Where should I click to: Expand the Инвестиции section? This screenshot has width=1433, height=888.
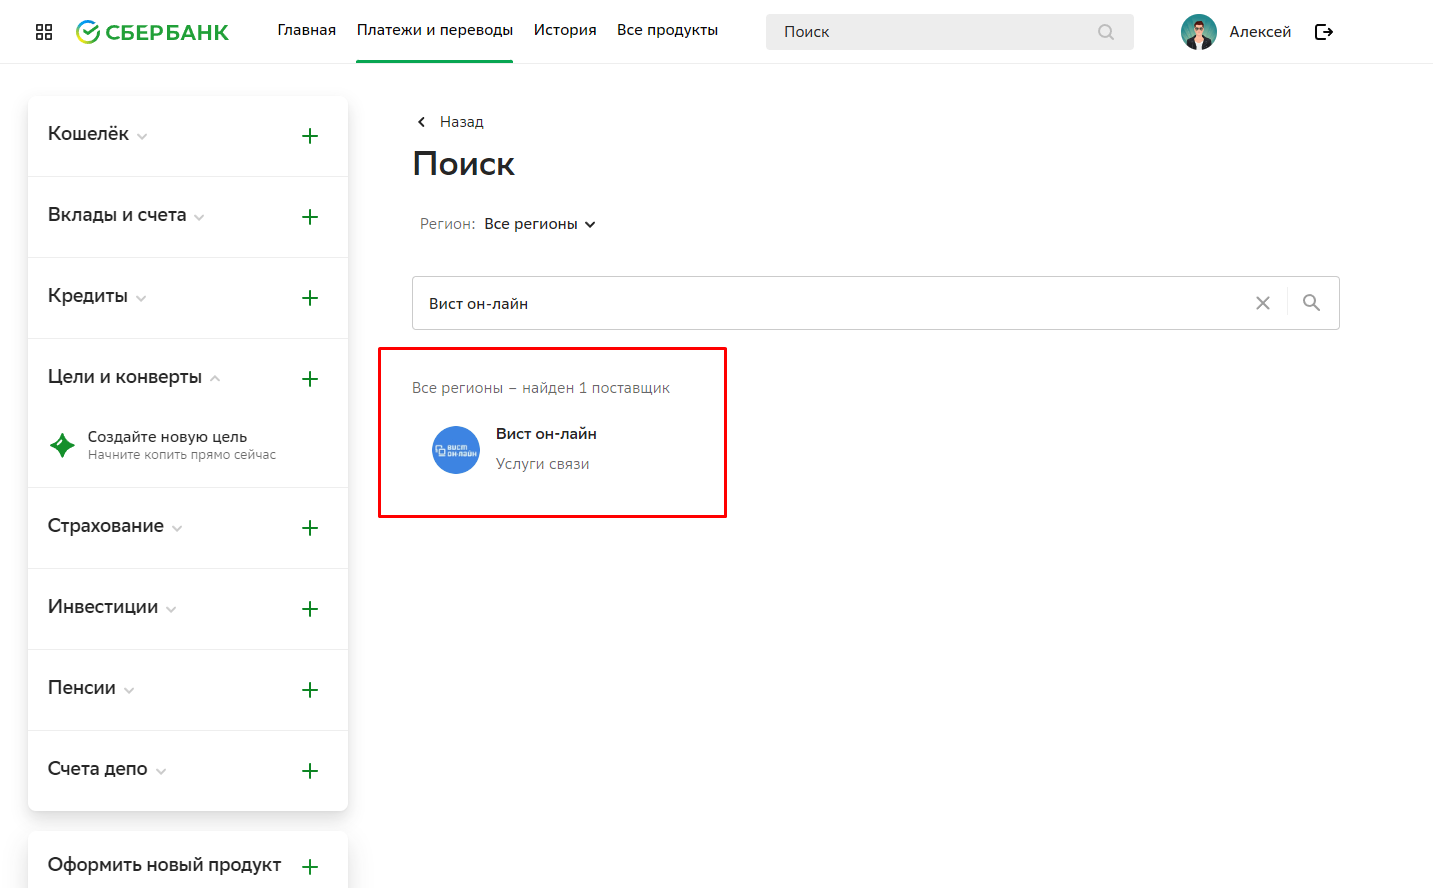(x=171, y=609)
